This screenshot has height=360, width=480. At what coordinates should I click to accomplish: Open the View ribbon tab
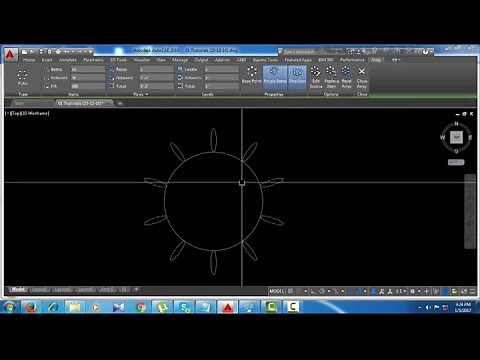coord(161,60)
